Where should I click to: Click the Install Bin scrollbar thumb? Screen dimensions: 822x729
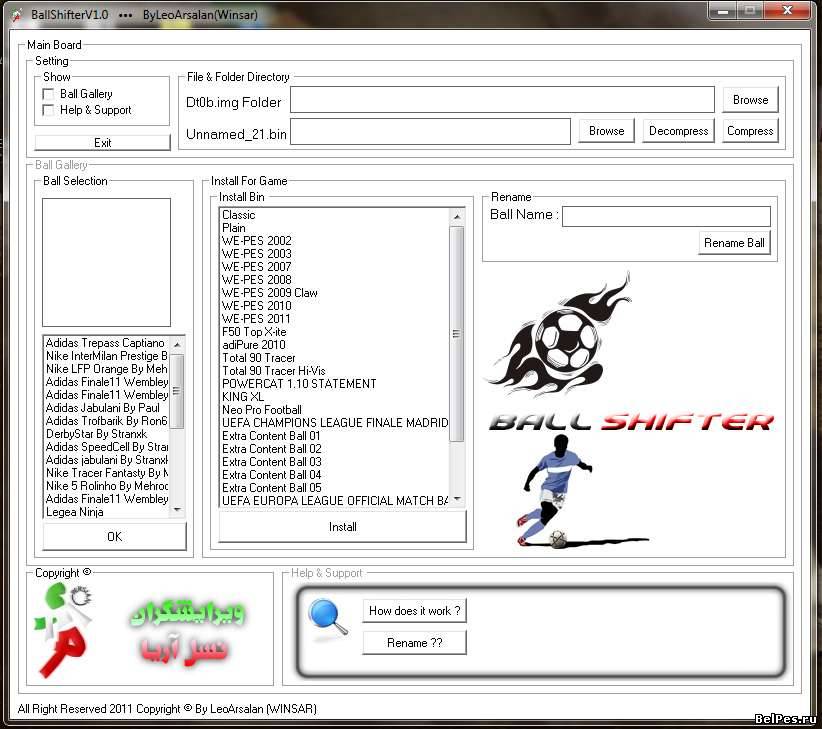[457, 334]
